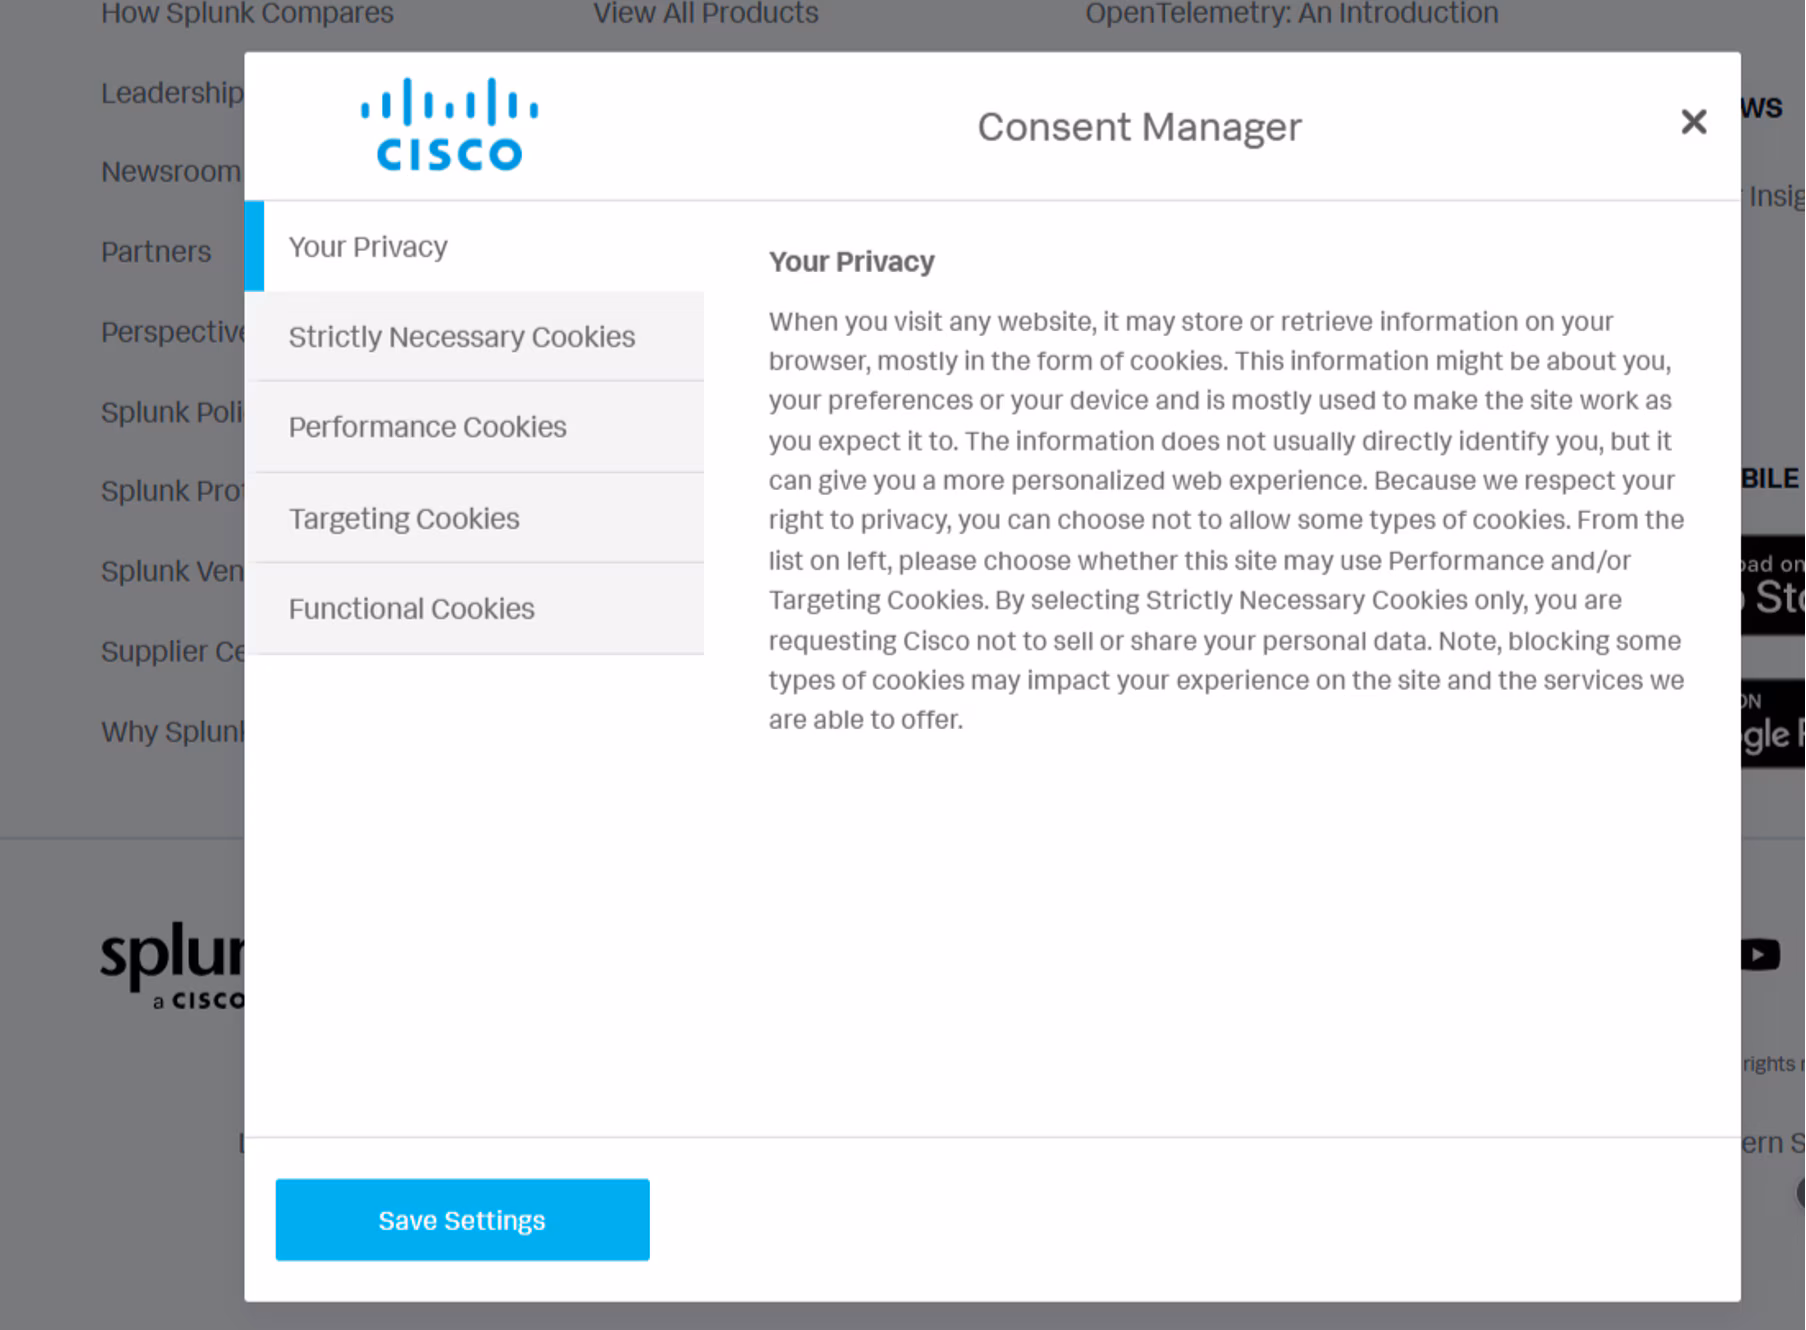Click the YouTube icon in footer
The height and width of the screenshot is (1330, 1806).
[x=1760, y=954]
